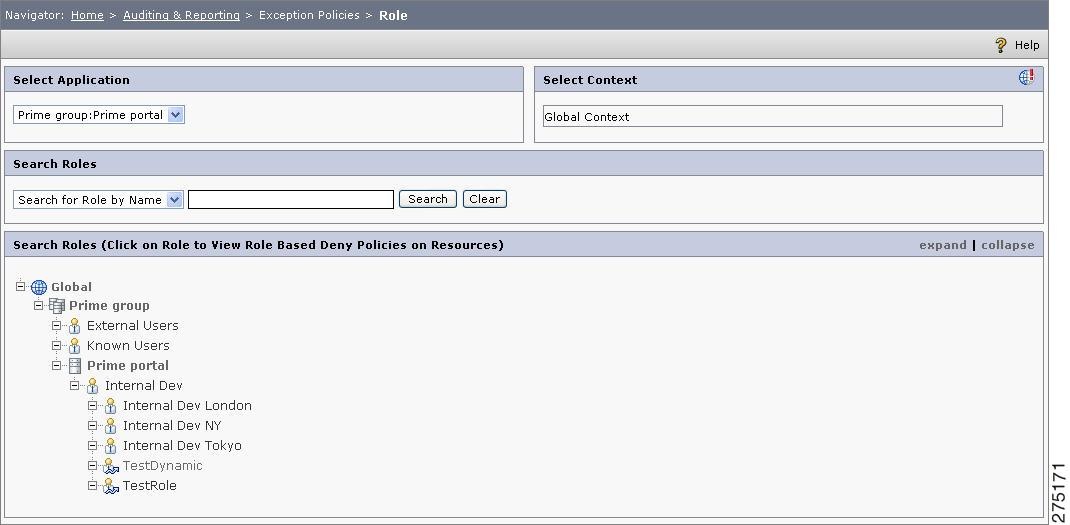Click the Help link
Image resolution: width=1070 pixels, height=525 pixels.
point(1027,45)
